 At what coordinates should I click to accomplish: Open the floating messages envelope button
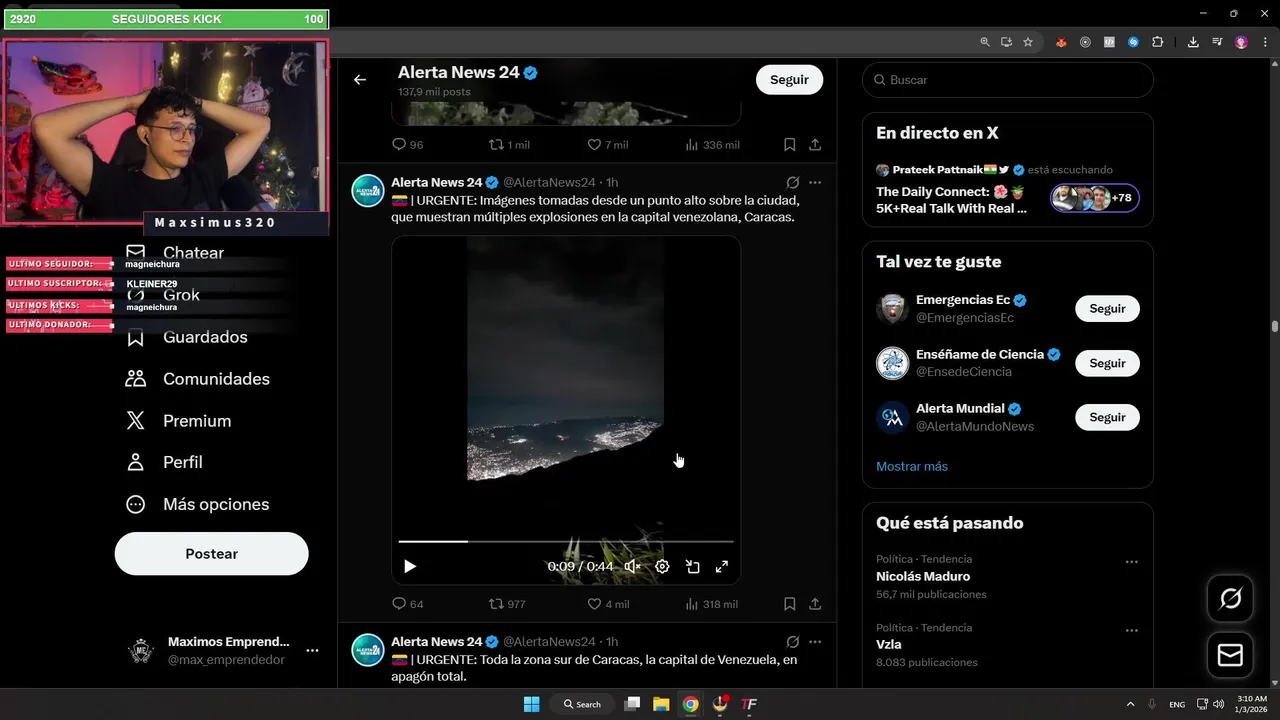(x=1231, y=655)
